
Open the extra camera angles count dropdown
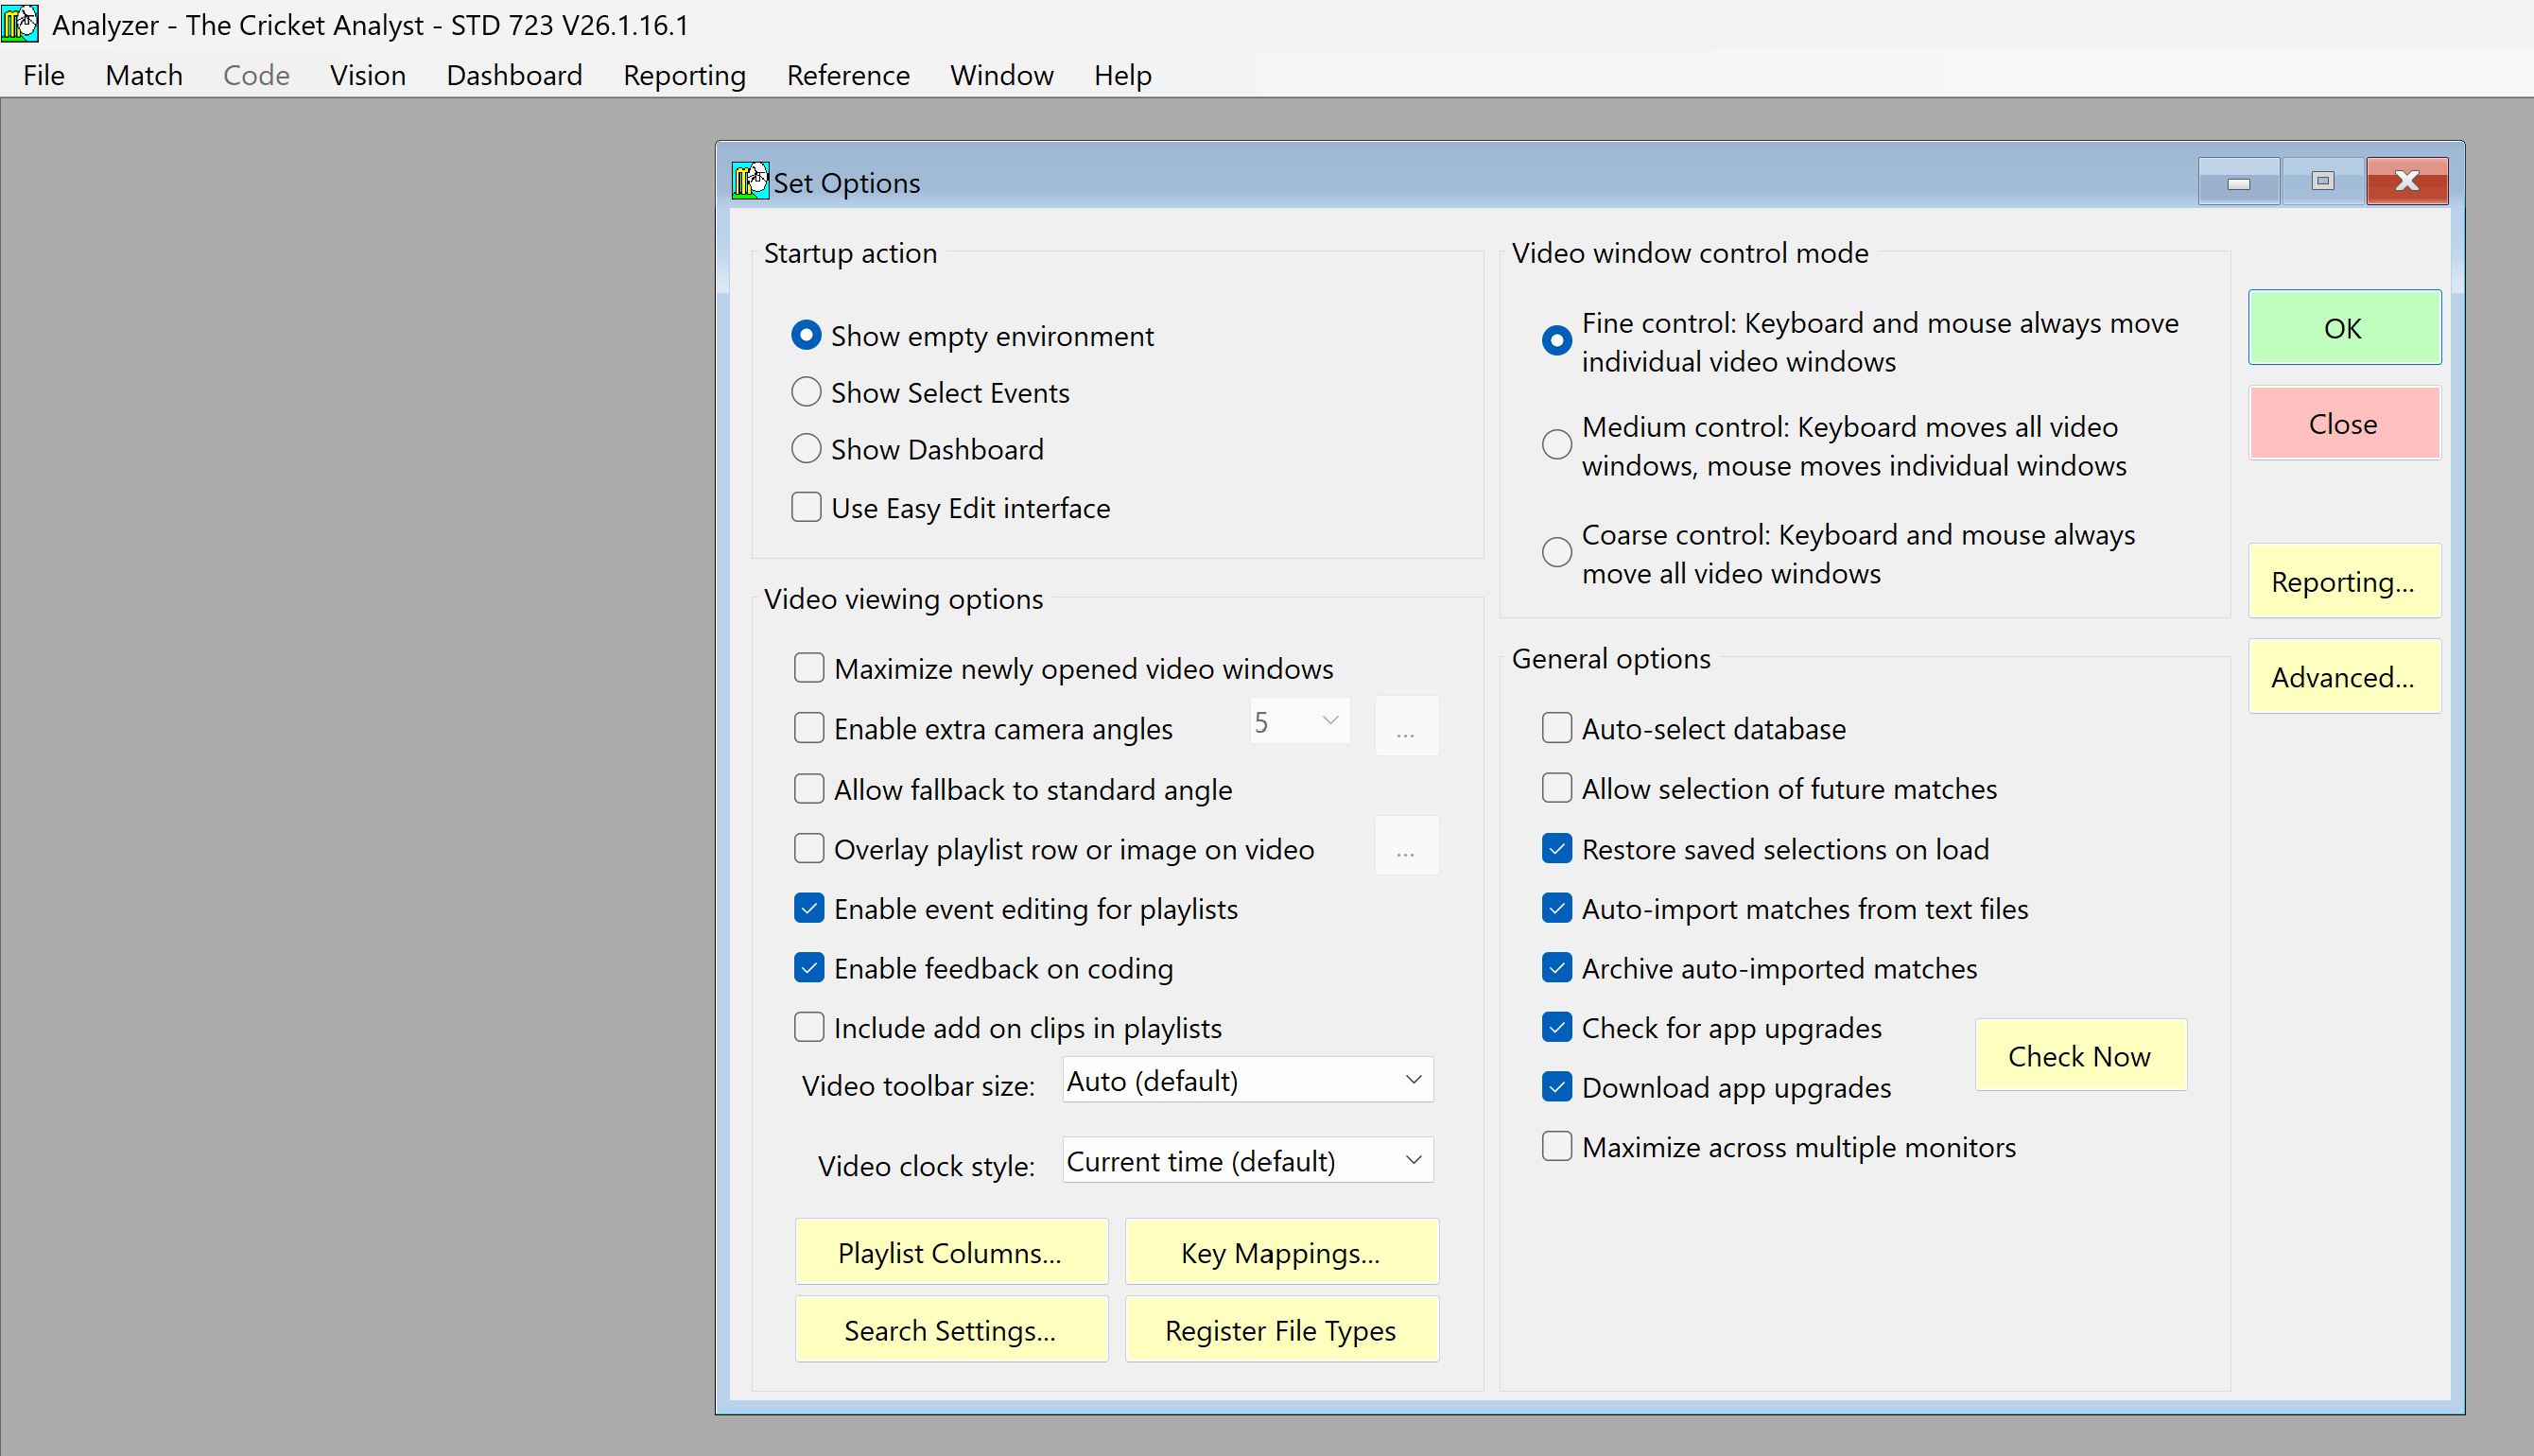coord(1299,721)
